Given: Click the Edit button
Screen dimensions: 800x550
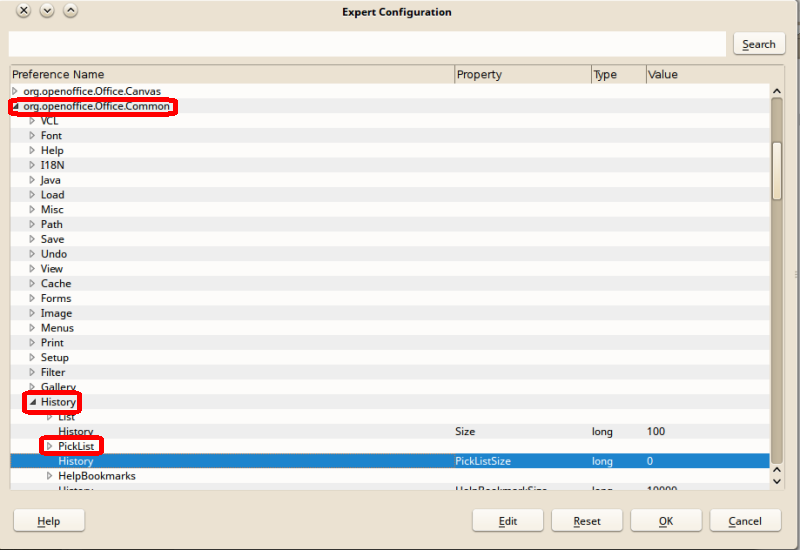Looking at the screenshot, I should [x=508, y=521].
